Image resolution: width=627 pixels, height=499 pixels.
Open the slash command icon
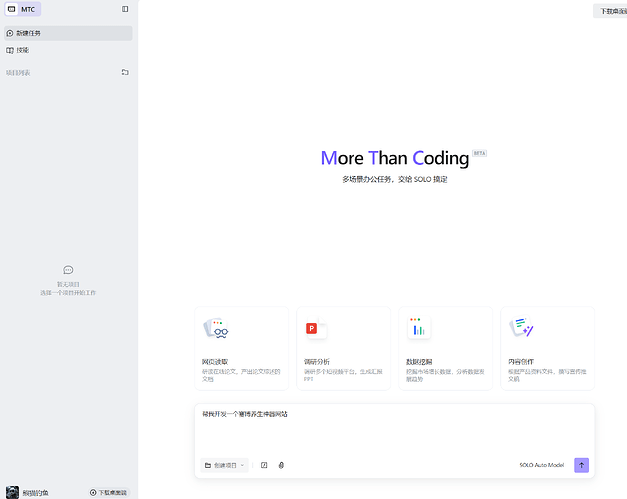pos(264,465)
